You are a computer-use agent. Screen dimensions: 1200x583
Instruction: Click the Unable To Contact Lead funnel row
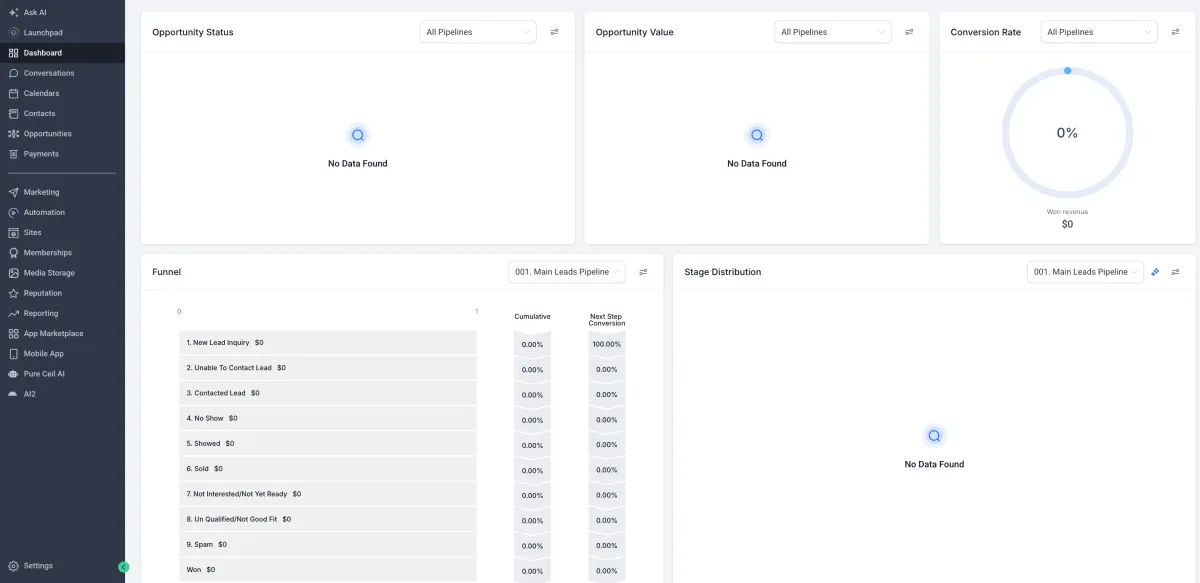pos(328,368)
